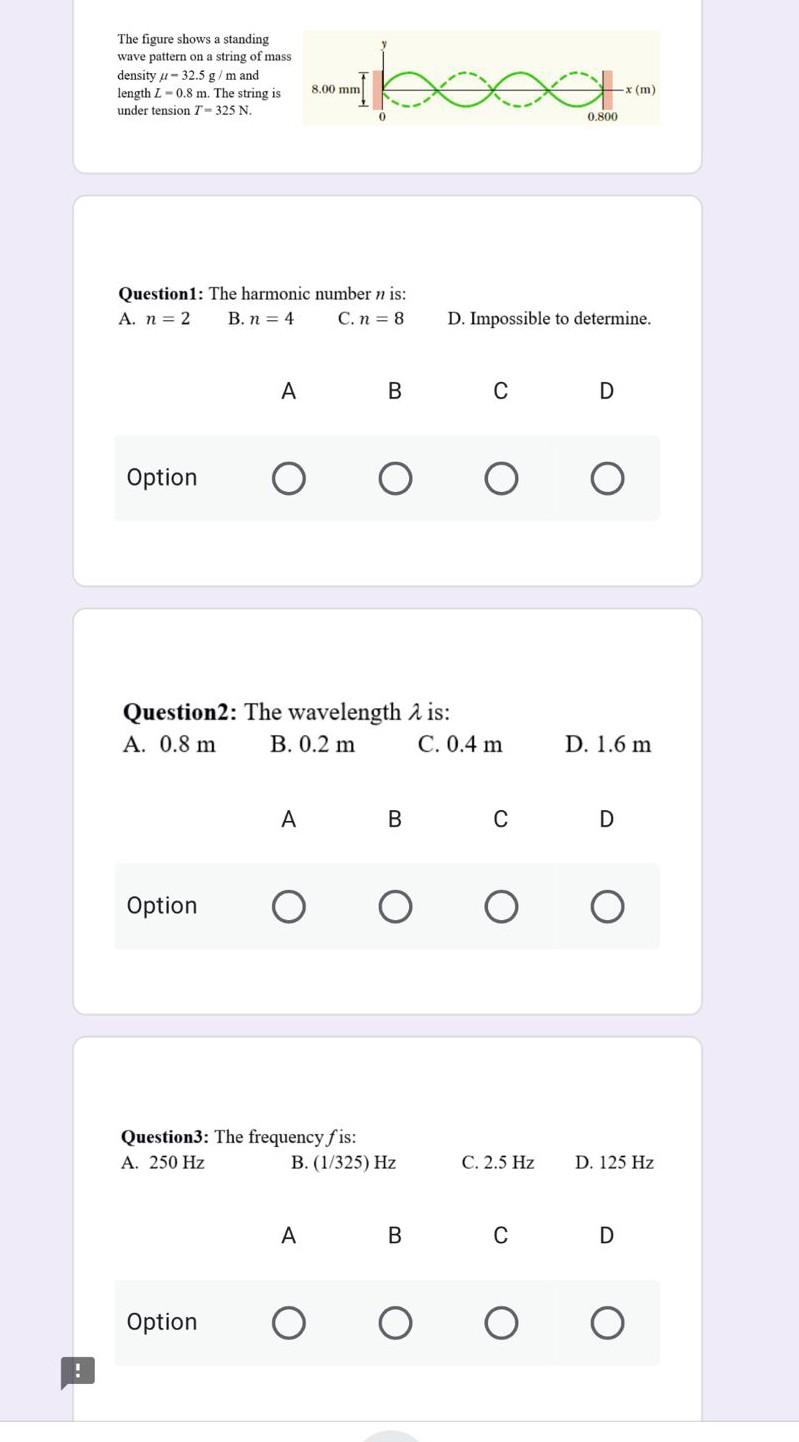Image resolution: width=799 pixels, height=1442 pixels.
Task: Select option A for Question1 harmonic number
Action: pos(289,479)
